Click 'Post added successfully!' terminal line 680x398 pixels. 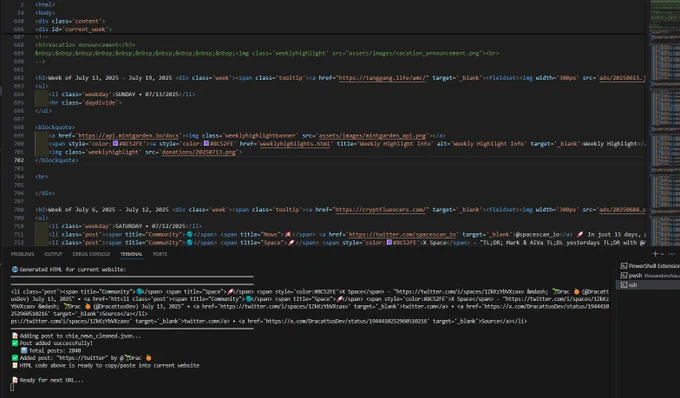click(56, 343)
